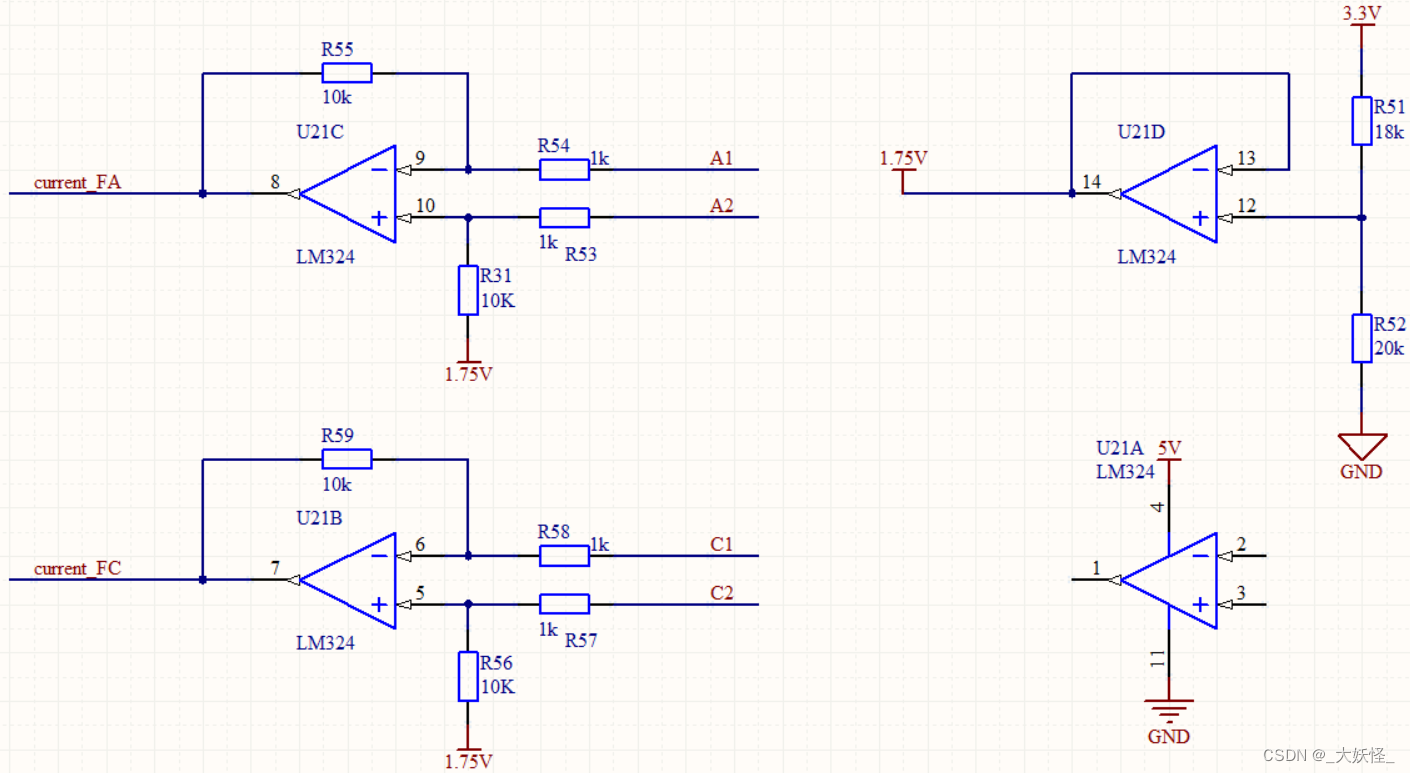The width and height of the screenshot is (1410, 773).
Task: Click pin 6 number on U21B
Action: pyautogui.click(x=419, y=544)
